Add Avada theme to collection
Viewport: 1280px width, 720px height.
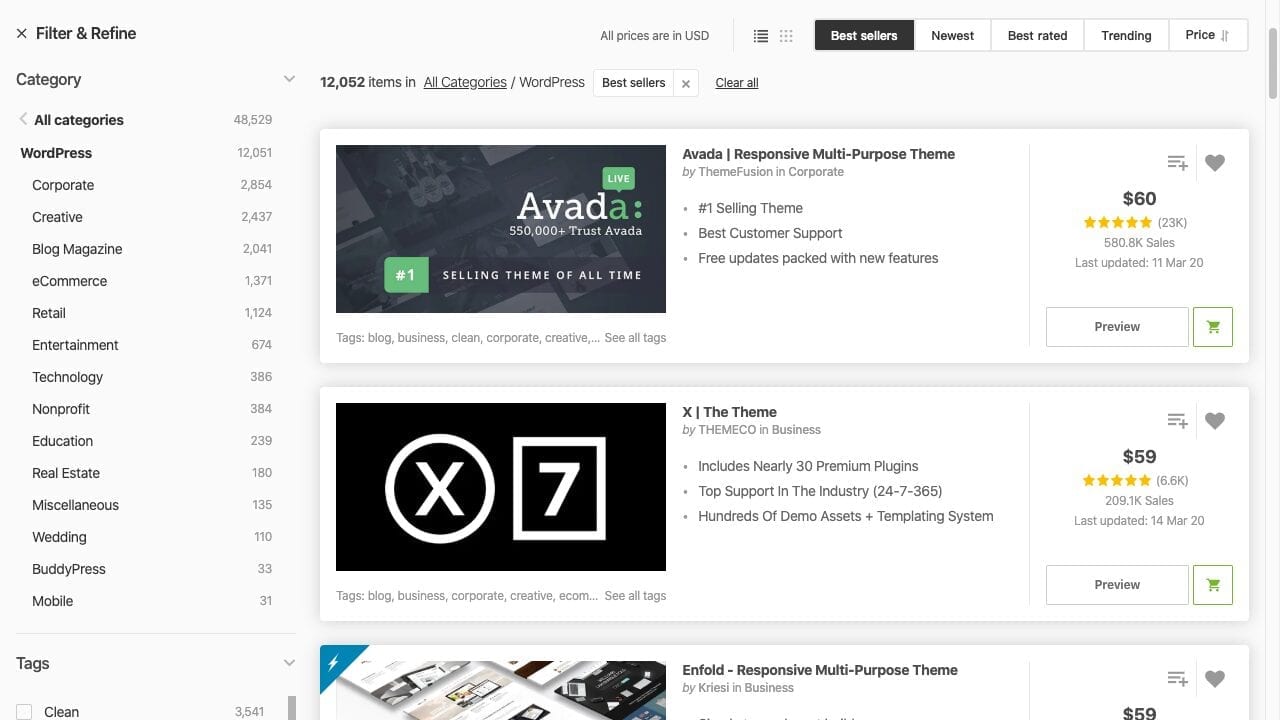[x=1177, y=163]
